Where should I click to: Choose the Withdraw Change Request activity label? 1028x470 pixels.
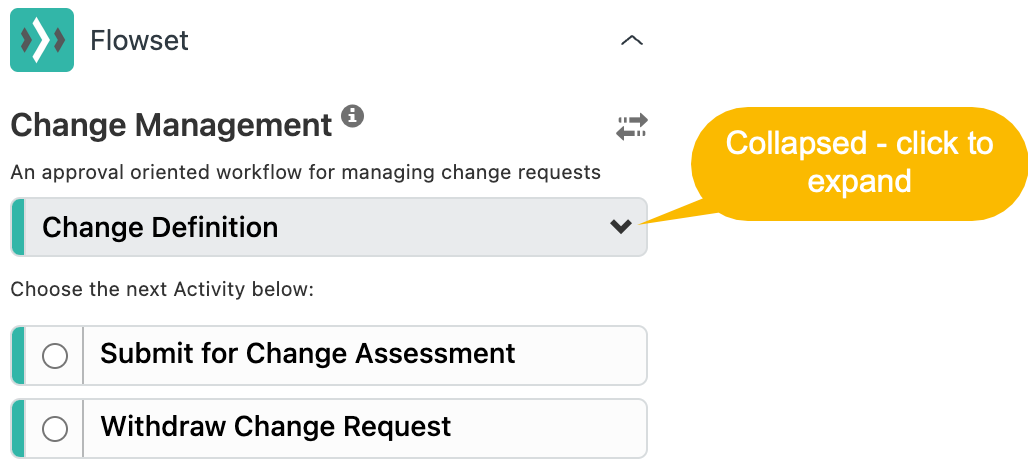pyautogui.click(x=275, y=427)
